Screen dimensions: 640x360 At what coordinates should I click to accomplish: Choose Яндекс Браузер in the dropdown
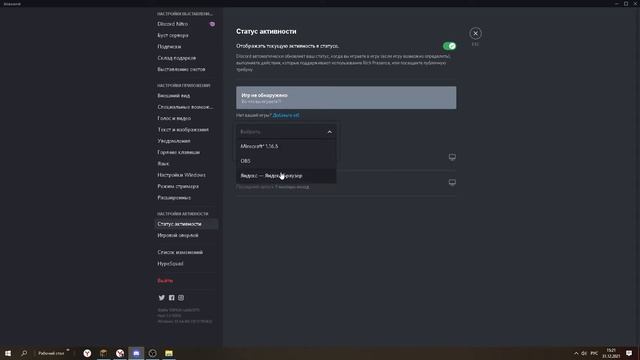(x=286, y=176)
